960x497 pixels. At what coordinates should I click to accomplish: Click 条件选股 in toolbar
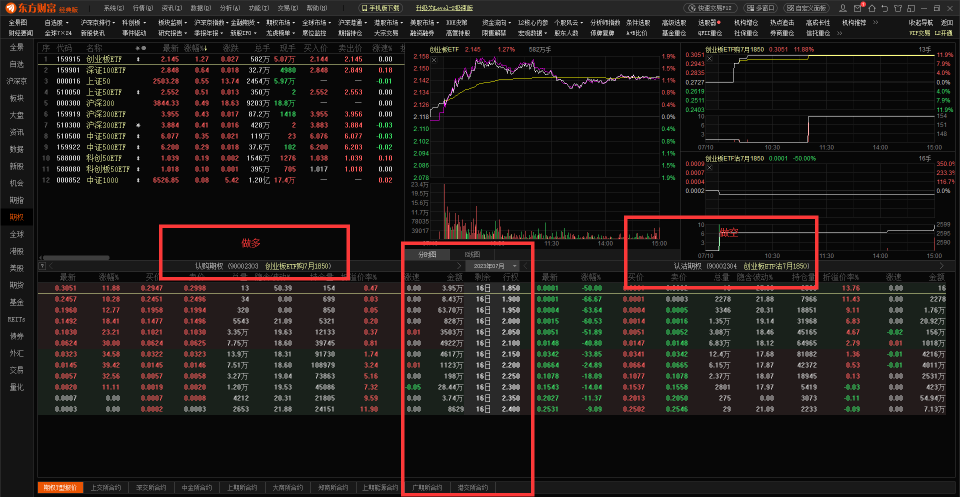click(639, 22)
